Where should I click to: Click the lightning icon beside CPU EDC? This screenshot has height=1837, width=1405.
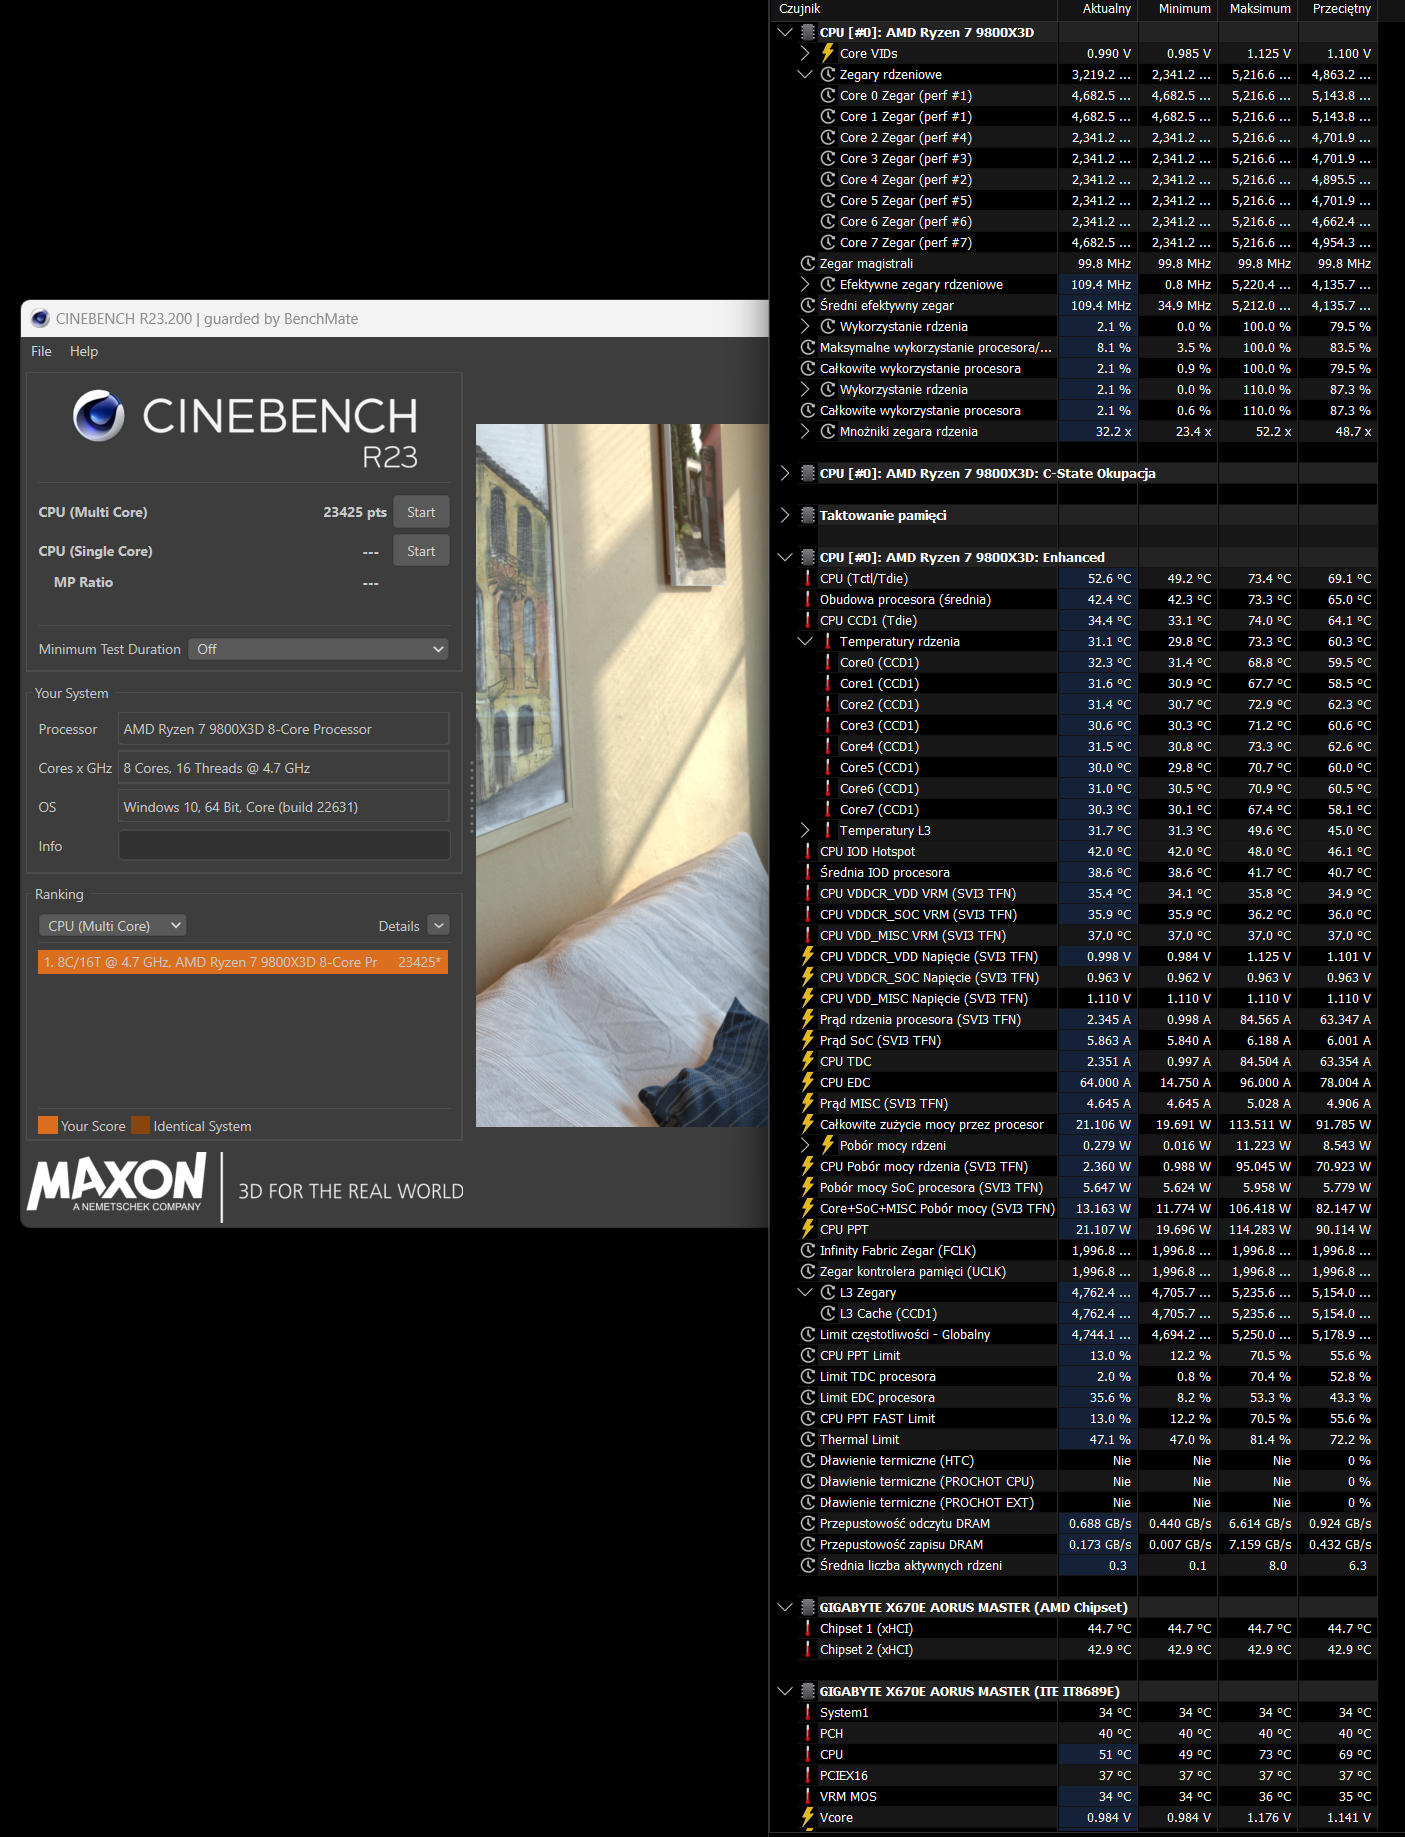808,1082
